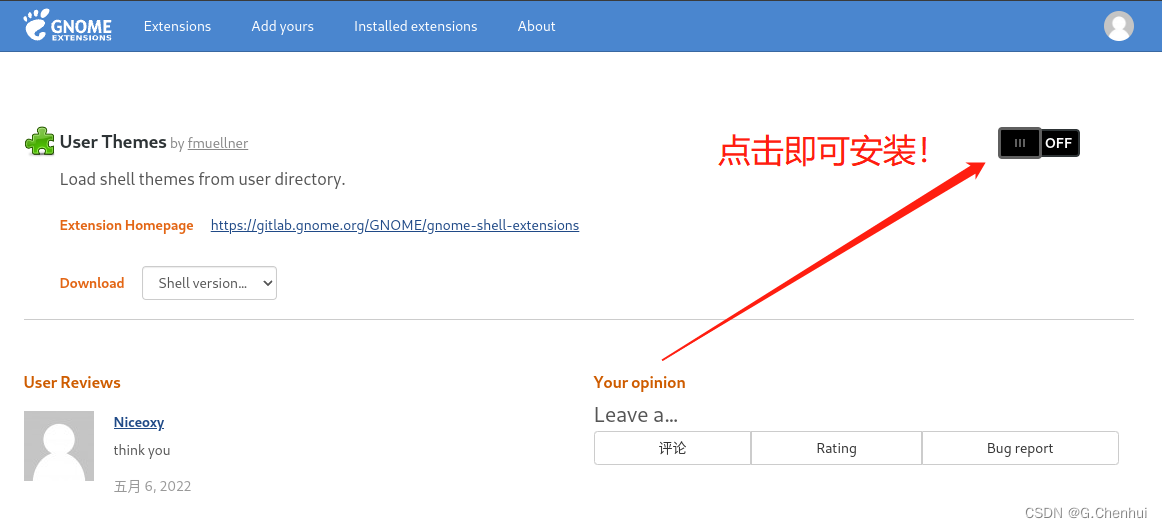Screen dimensions: 1162x528
Task: Click the Extension Homepage label
Action: (x=127, y=225)
